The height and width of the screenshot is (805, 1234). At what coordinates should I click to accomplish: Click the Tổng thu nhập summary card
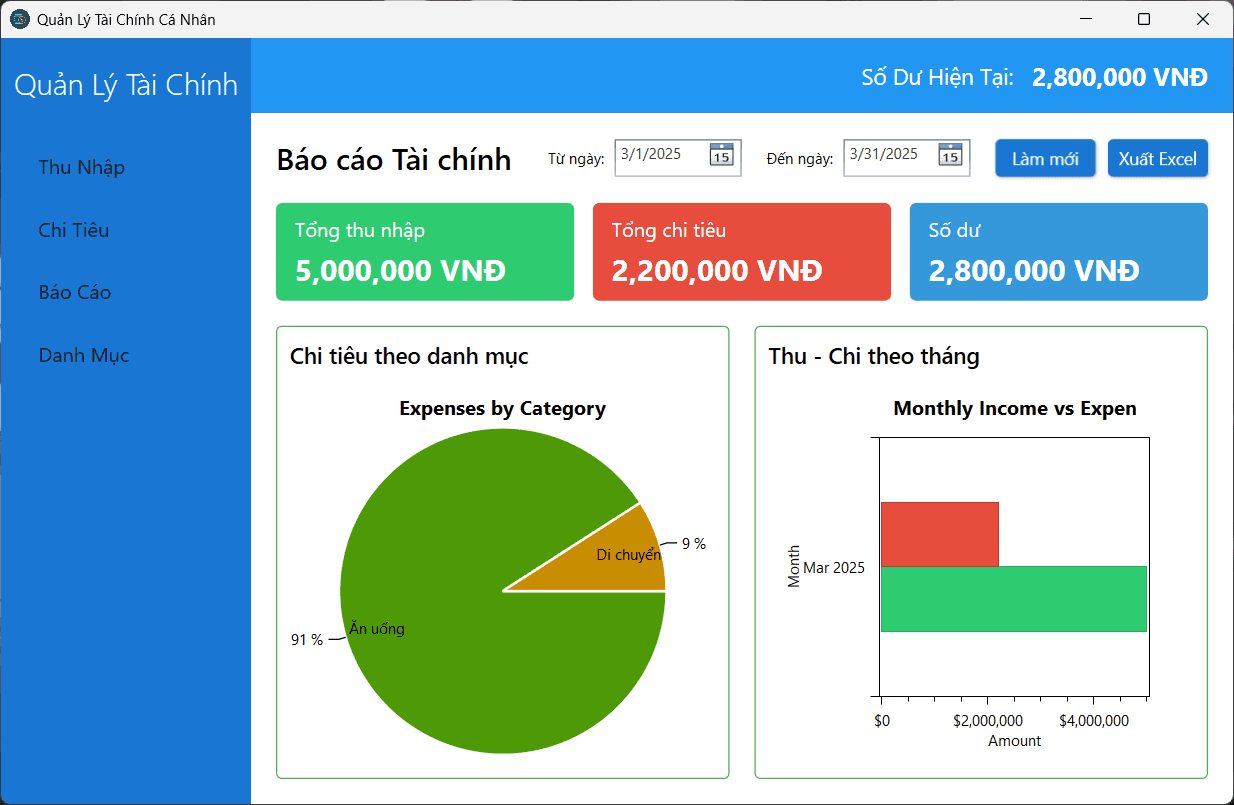tap(425, 252)
